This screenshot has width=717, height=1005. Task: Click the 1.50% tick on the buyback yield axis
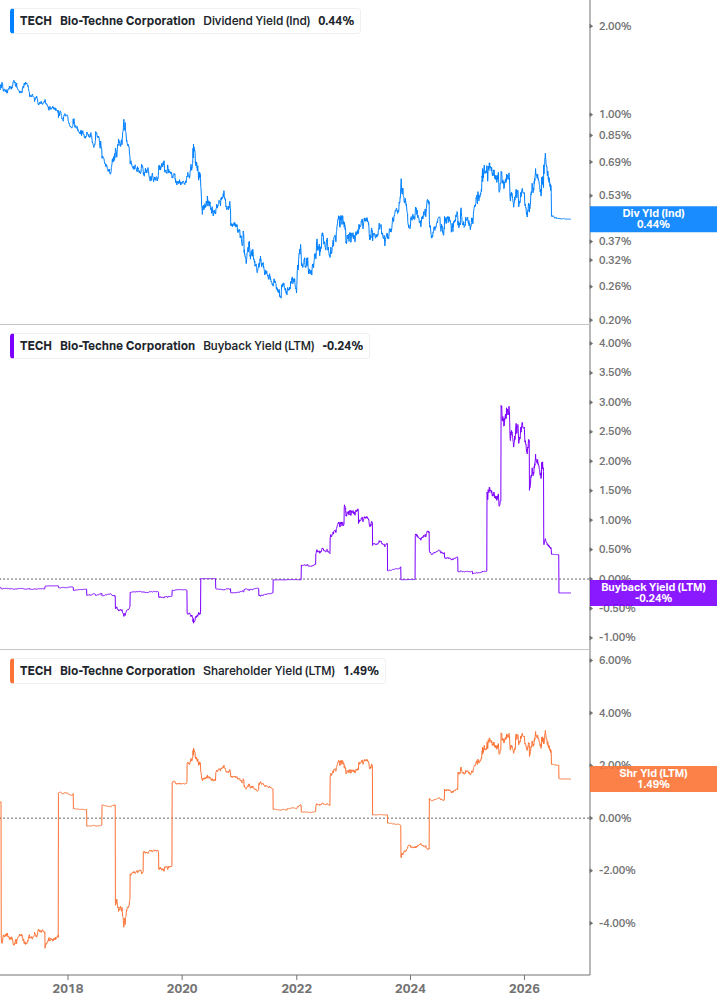[615, 490]
